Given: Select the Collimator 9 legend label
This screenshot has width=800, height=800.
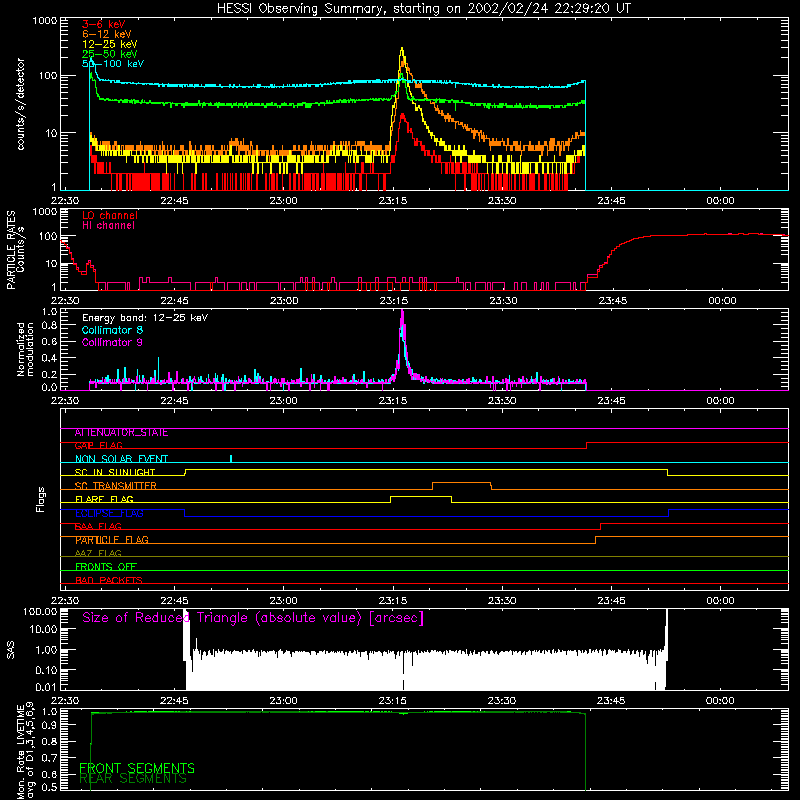Looking at the screenshot, I should click(112, 342).
